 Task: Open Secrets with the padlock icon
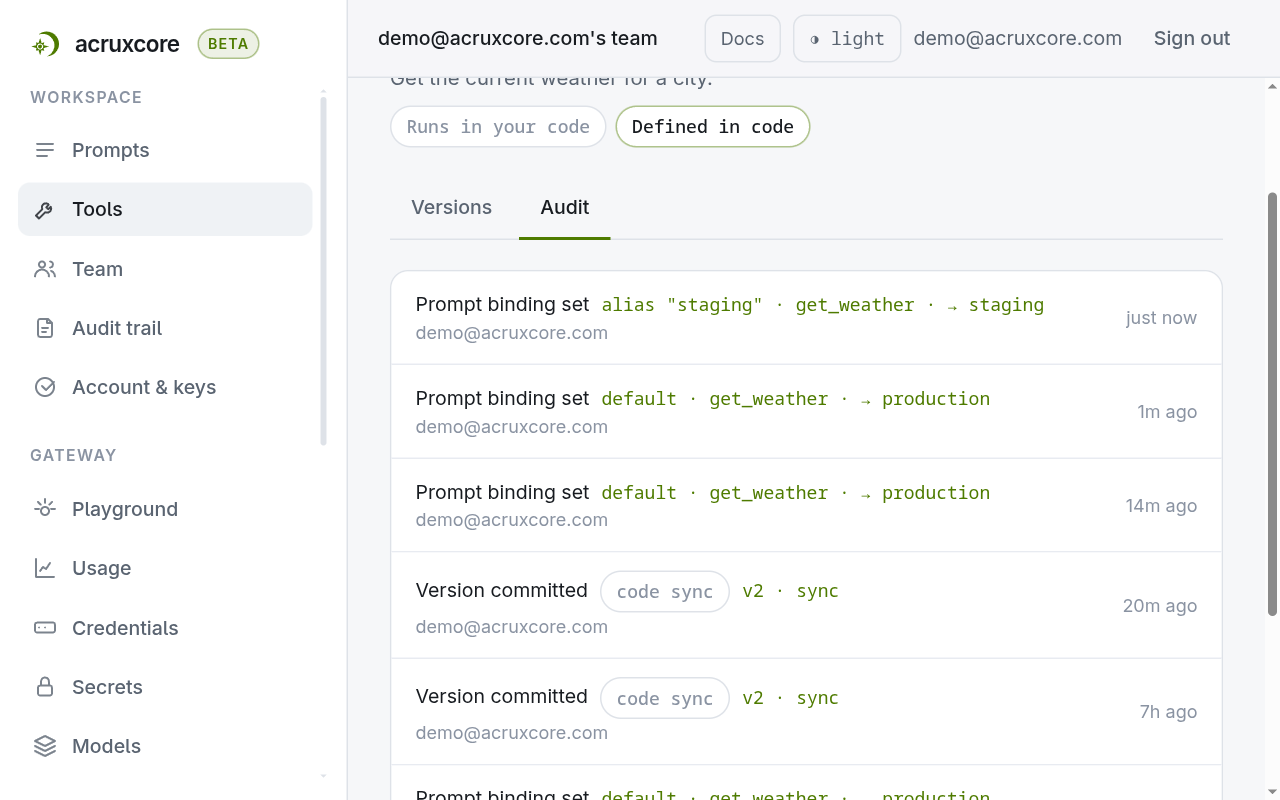click(x=45, y=687)
